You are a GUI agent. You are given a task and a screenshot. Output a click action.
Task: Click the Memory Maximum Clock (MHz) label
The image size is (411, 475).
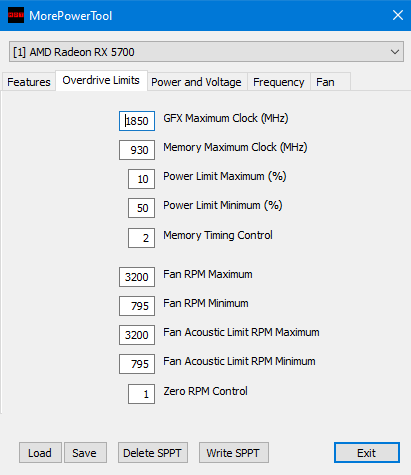235,147
